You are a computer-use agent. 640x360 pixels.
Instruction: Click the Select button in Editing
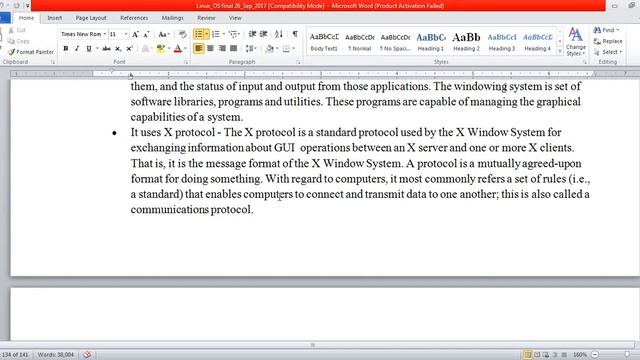[x=608, y=52]
